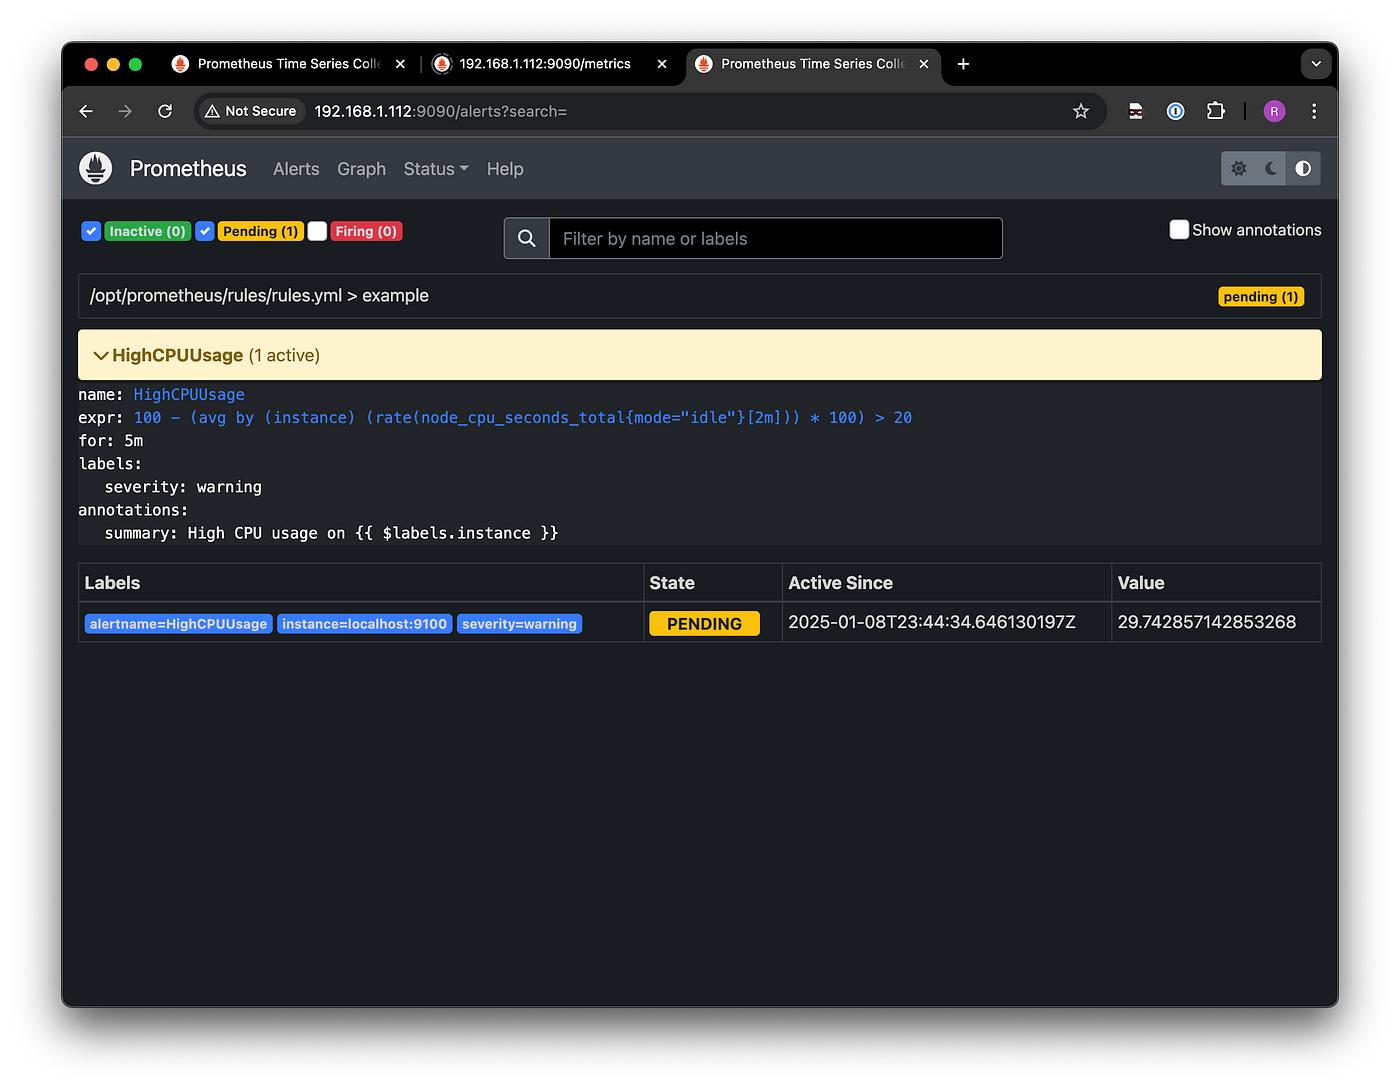Click the Prometheus brand link
This screenshot has width=1400, height=1089.
[x=188, y=168]
